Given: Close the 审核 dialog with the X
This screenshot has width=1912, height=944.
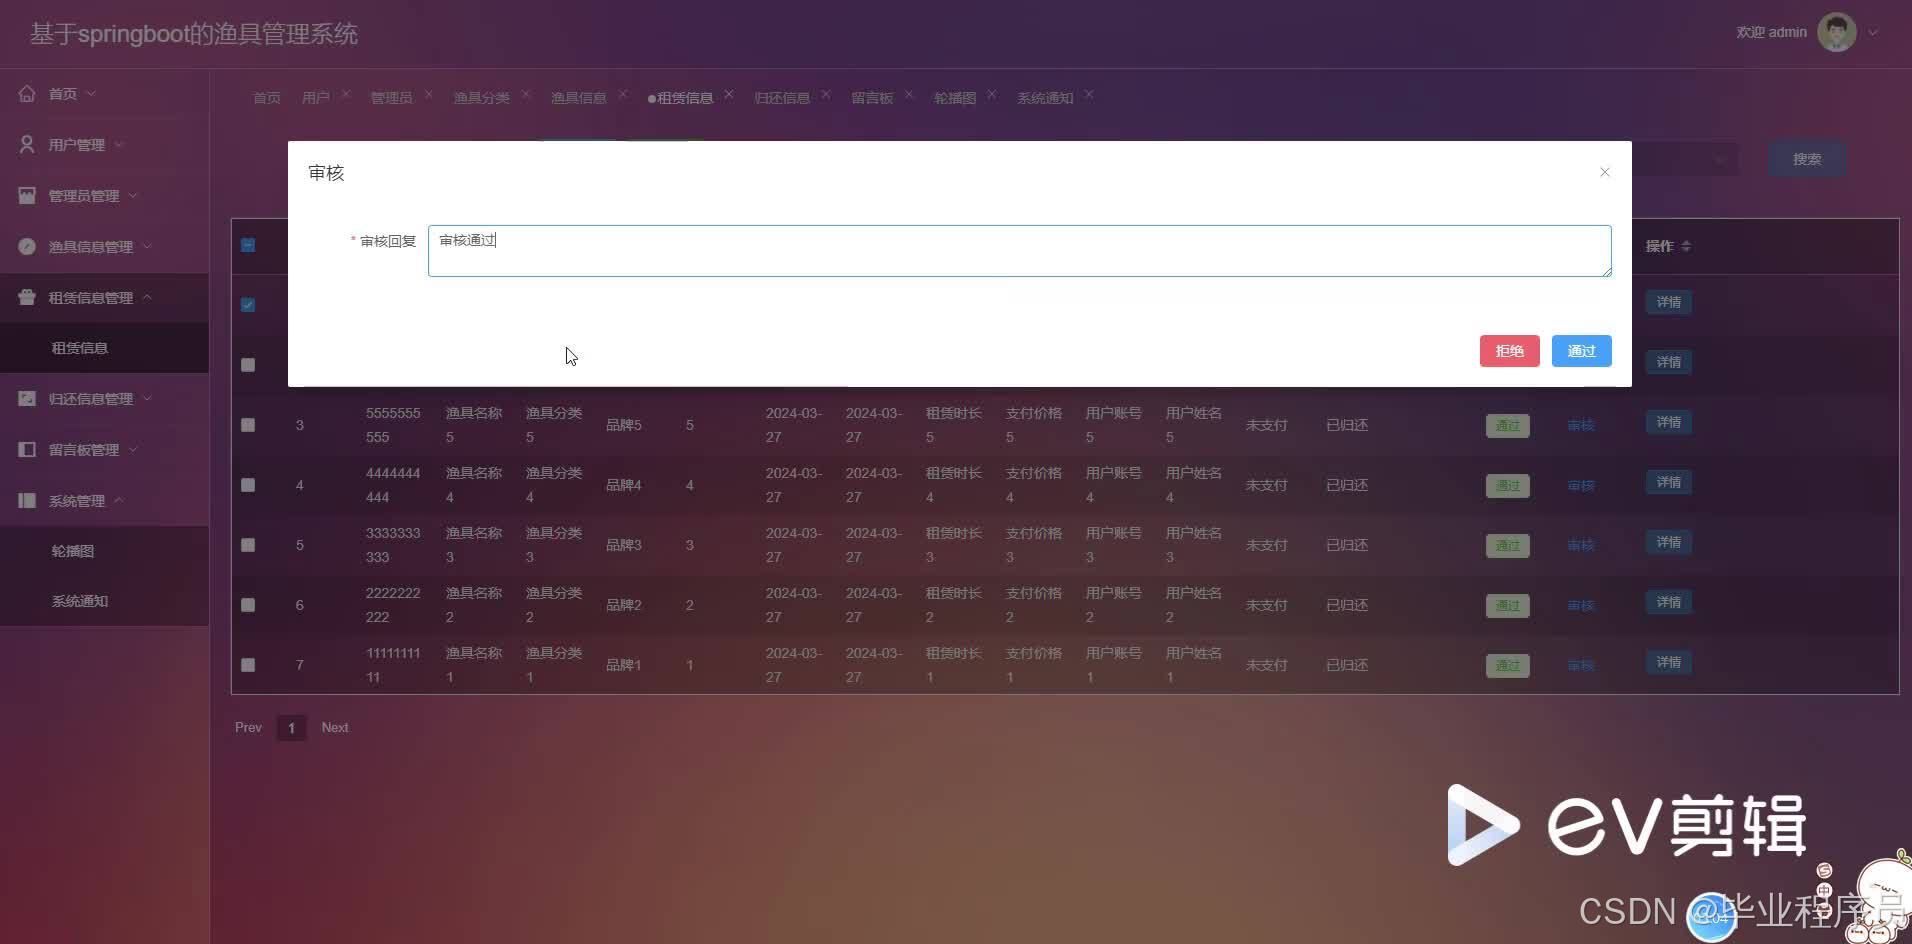Looking at the screenshot, I should [1604, 172].
